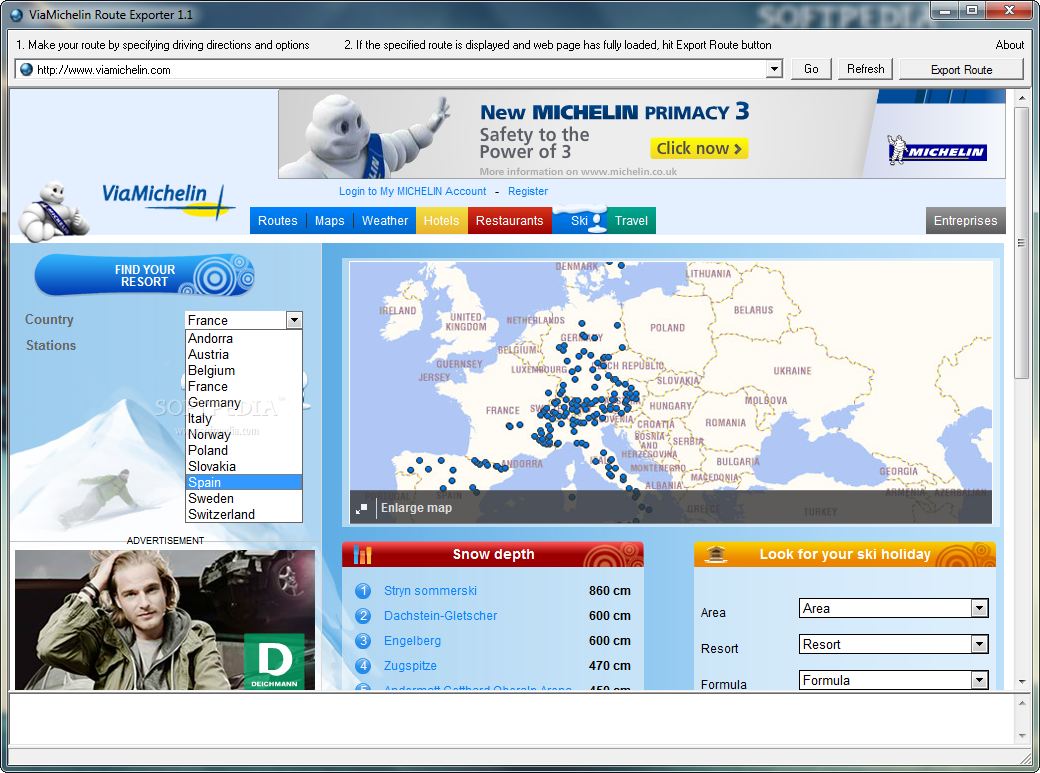1040x773 pixels.
Task: Click the Click now banner button
Action: coord(699,148)
